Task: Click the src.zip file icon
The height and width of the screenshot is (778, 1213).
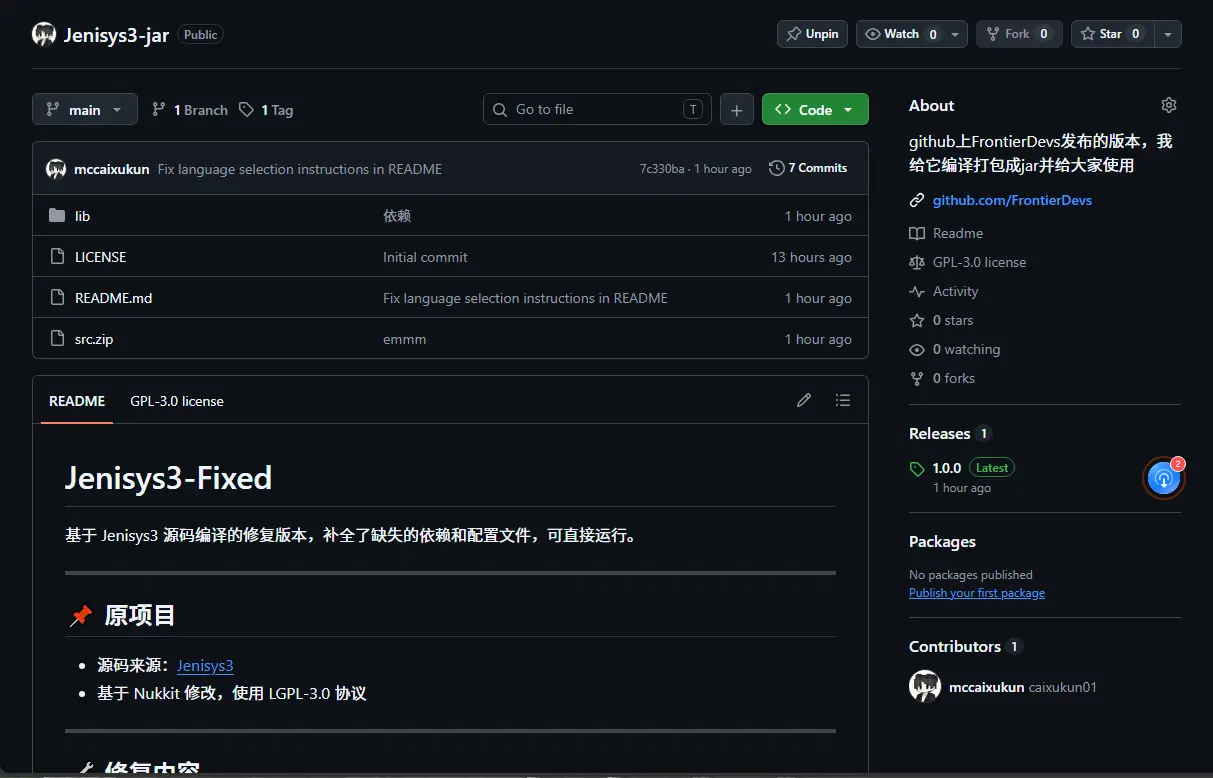Action: [57, 339]
